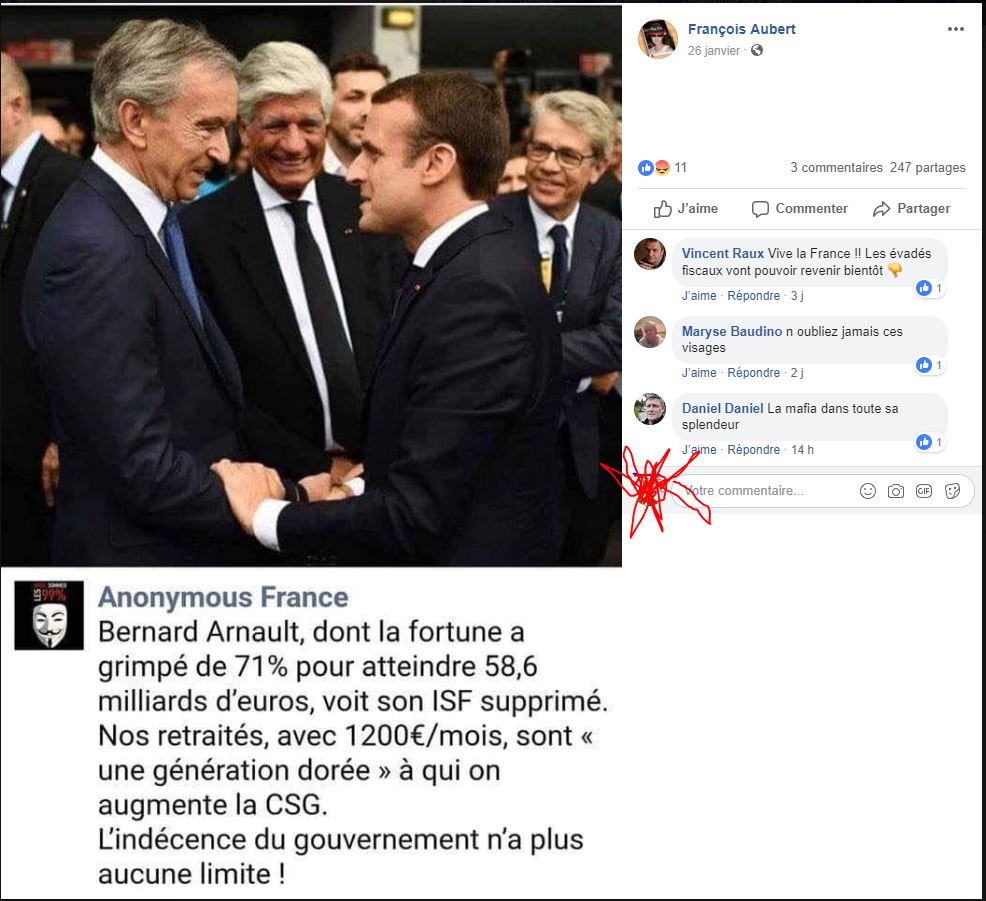
Task: Open Daniel Daniel's profile name link
Action: pyautogui.click(x=722, y=408)
